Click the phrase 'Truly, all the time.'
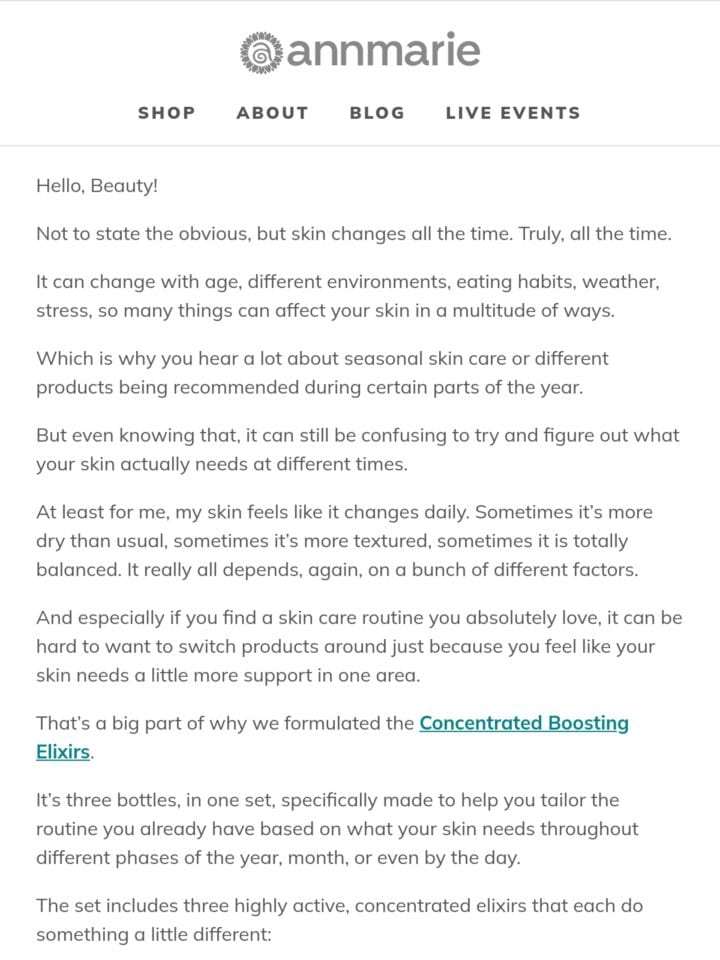The height and width of the screenshot is (960, 720). pyautogui.click(x=595, y=234)
